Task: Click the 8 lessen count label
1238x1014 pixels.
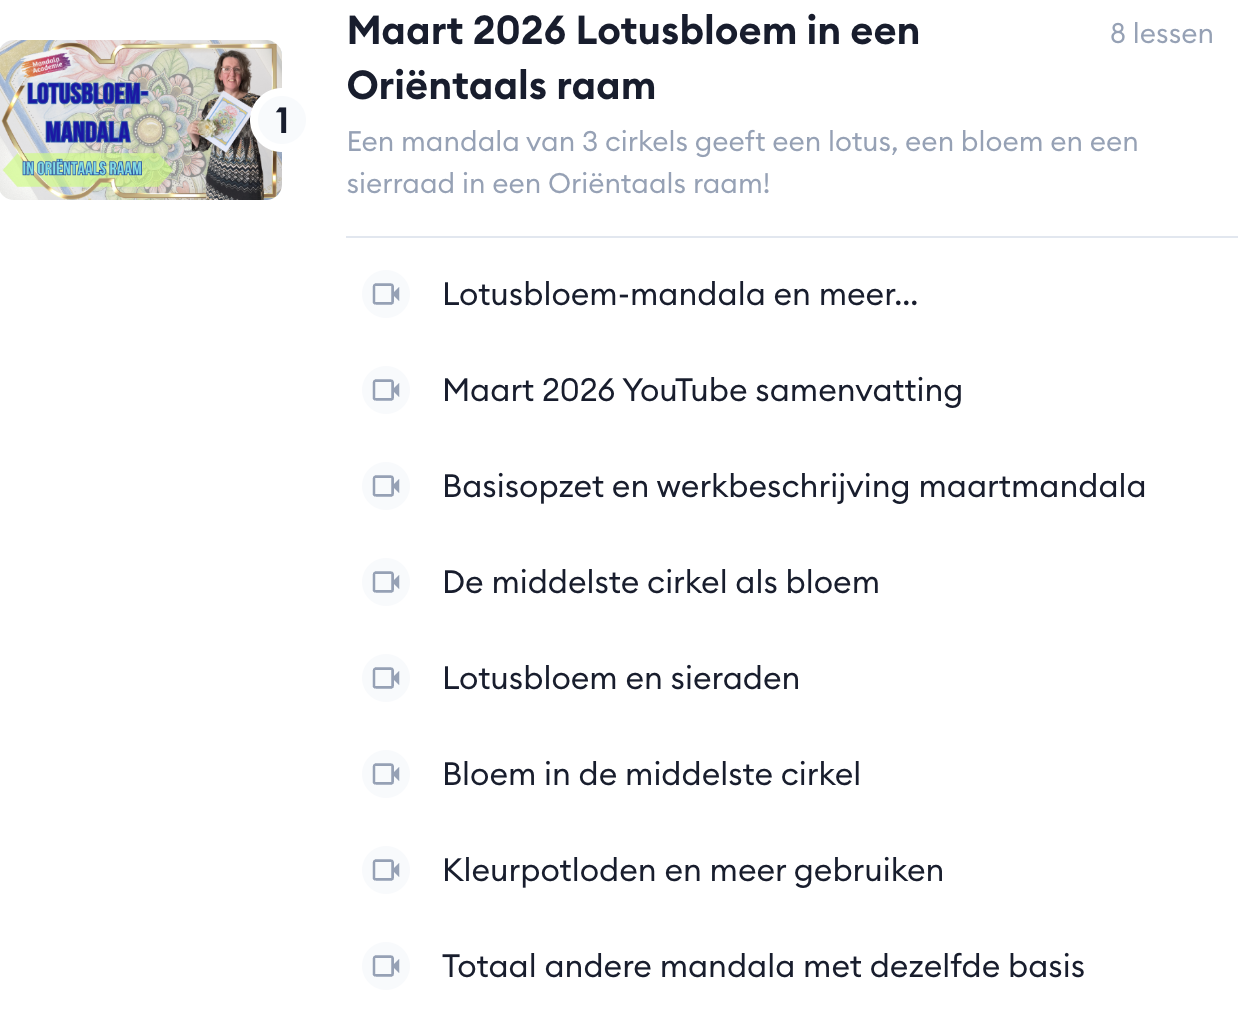Action: [x=1161, y=34]
